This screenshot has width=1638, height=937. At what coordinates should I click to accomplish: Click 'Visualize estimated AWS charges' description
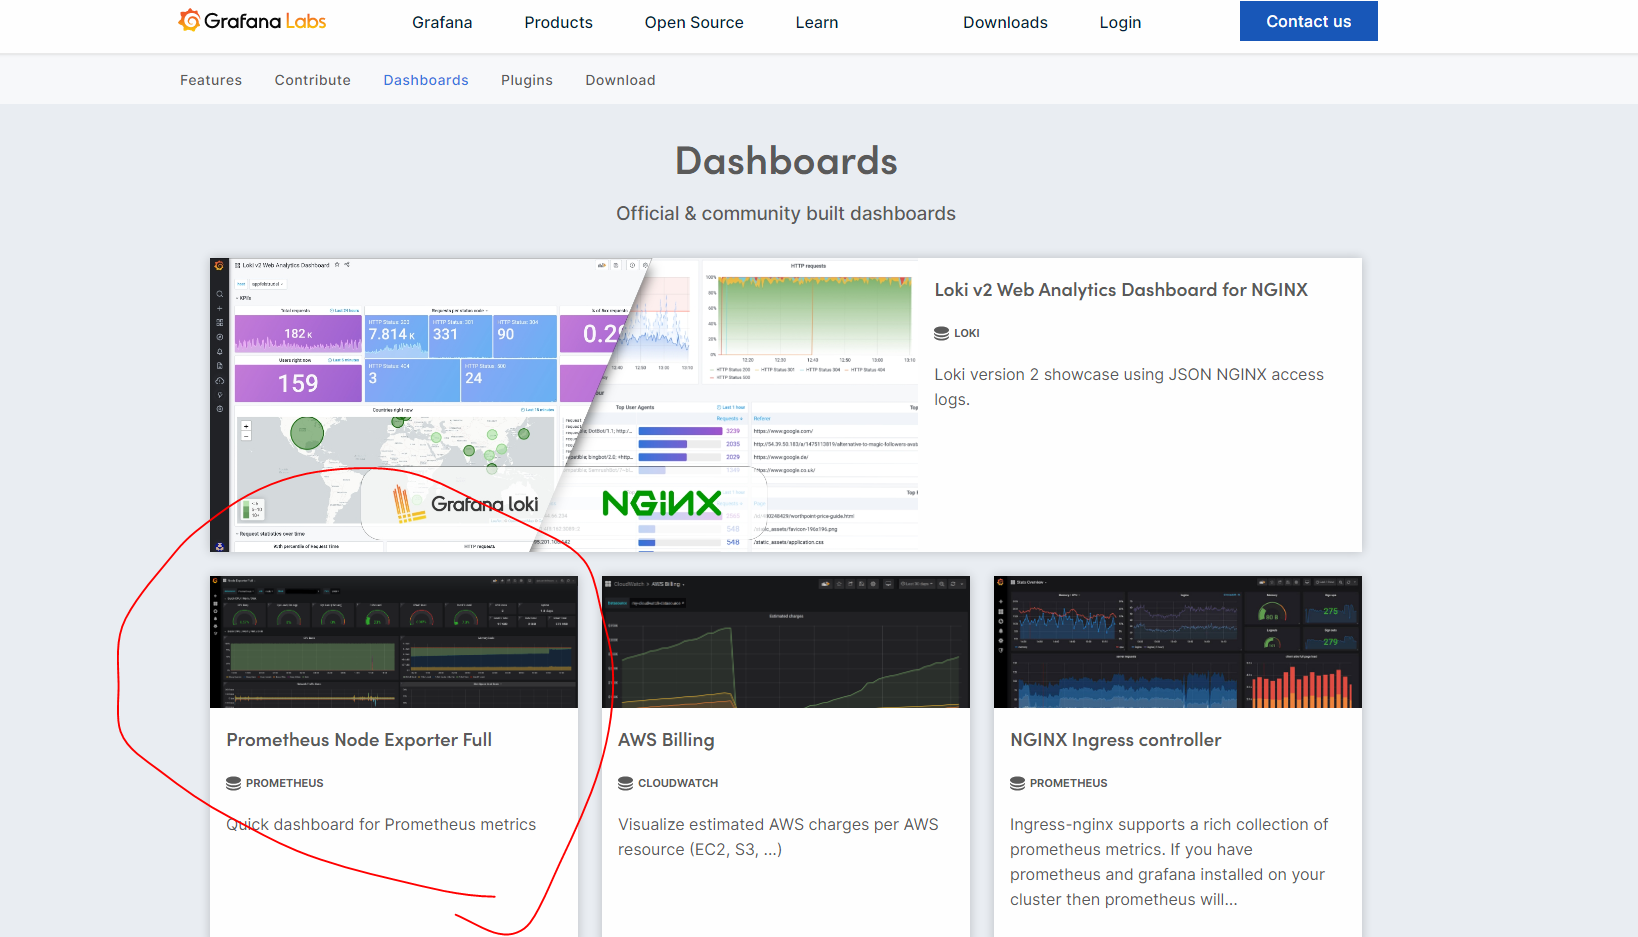point(778,837)
